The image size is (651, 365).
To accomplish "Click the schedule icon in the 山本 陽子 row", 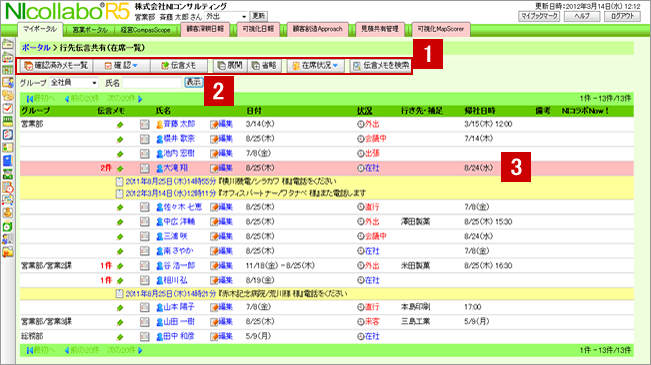I will pyautogui.click(x=144, y=307).
